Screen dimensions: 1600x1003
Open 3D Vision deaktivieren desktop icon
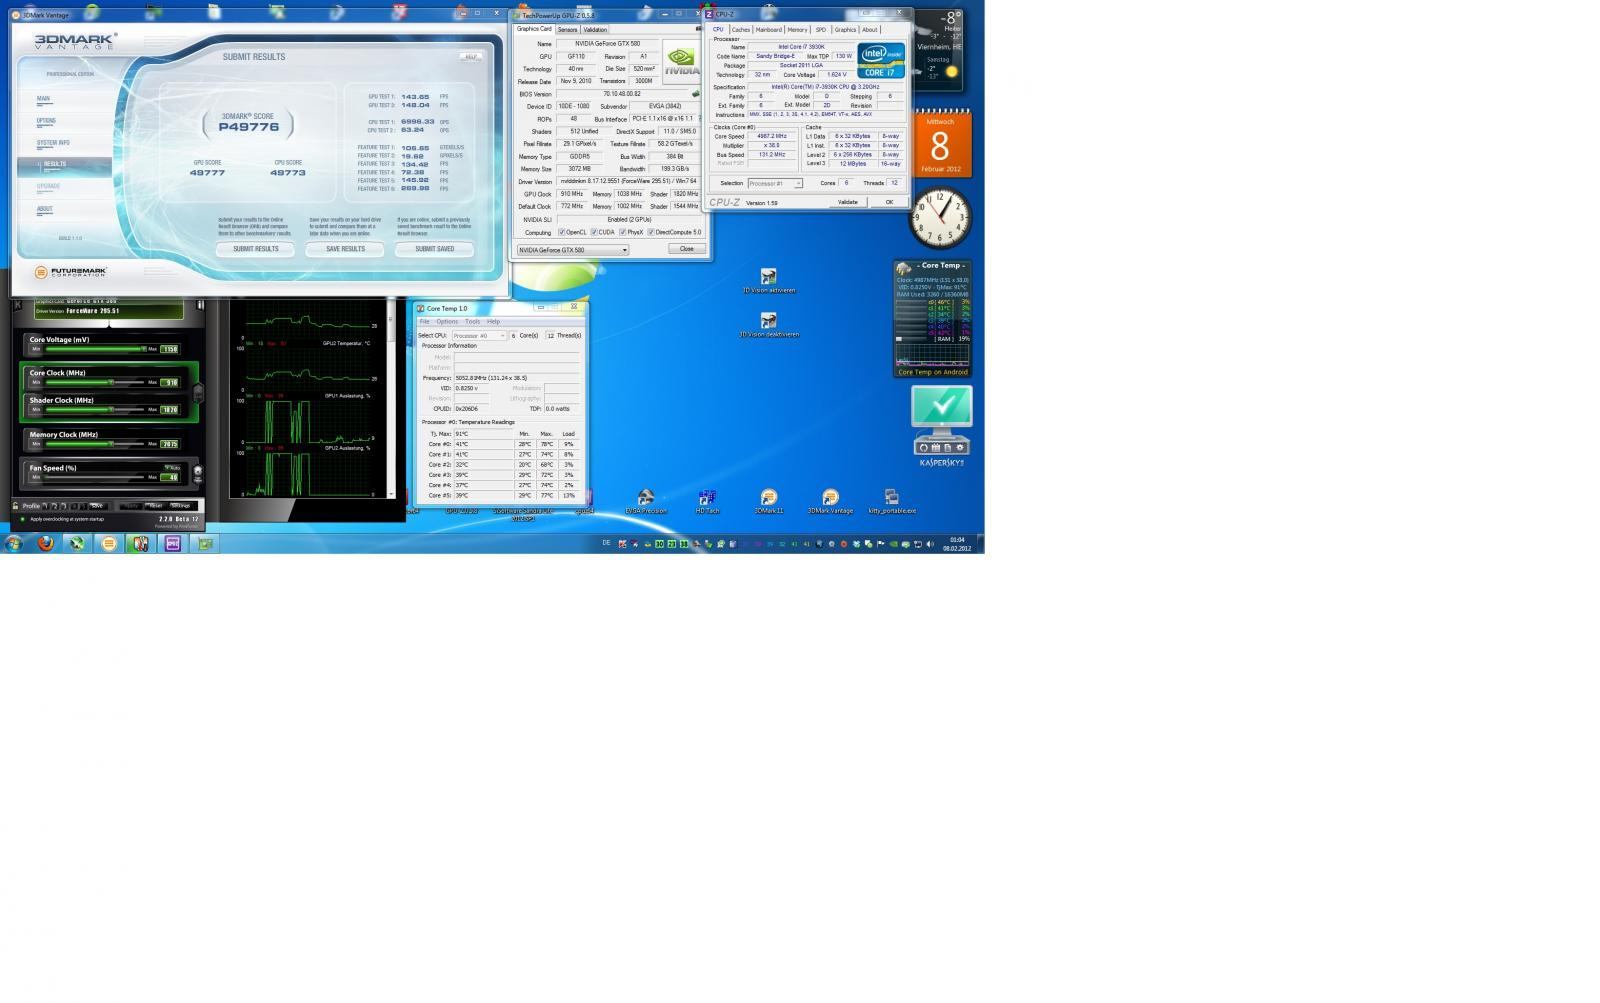click(x=768, y=325)
